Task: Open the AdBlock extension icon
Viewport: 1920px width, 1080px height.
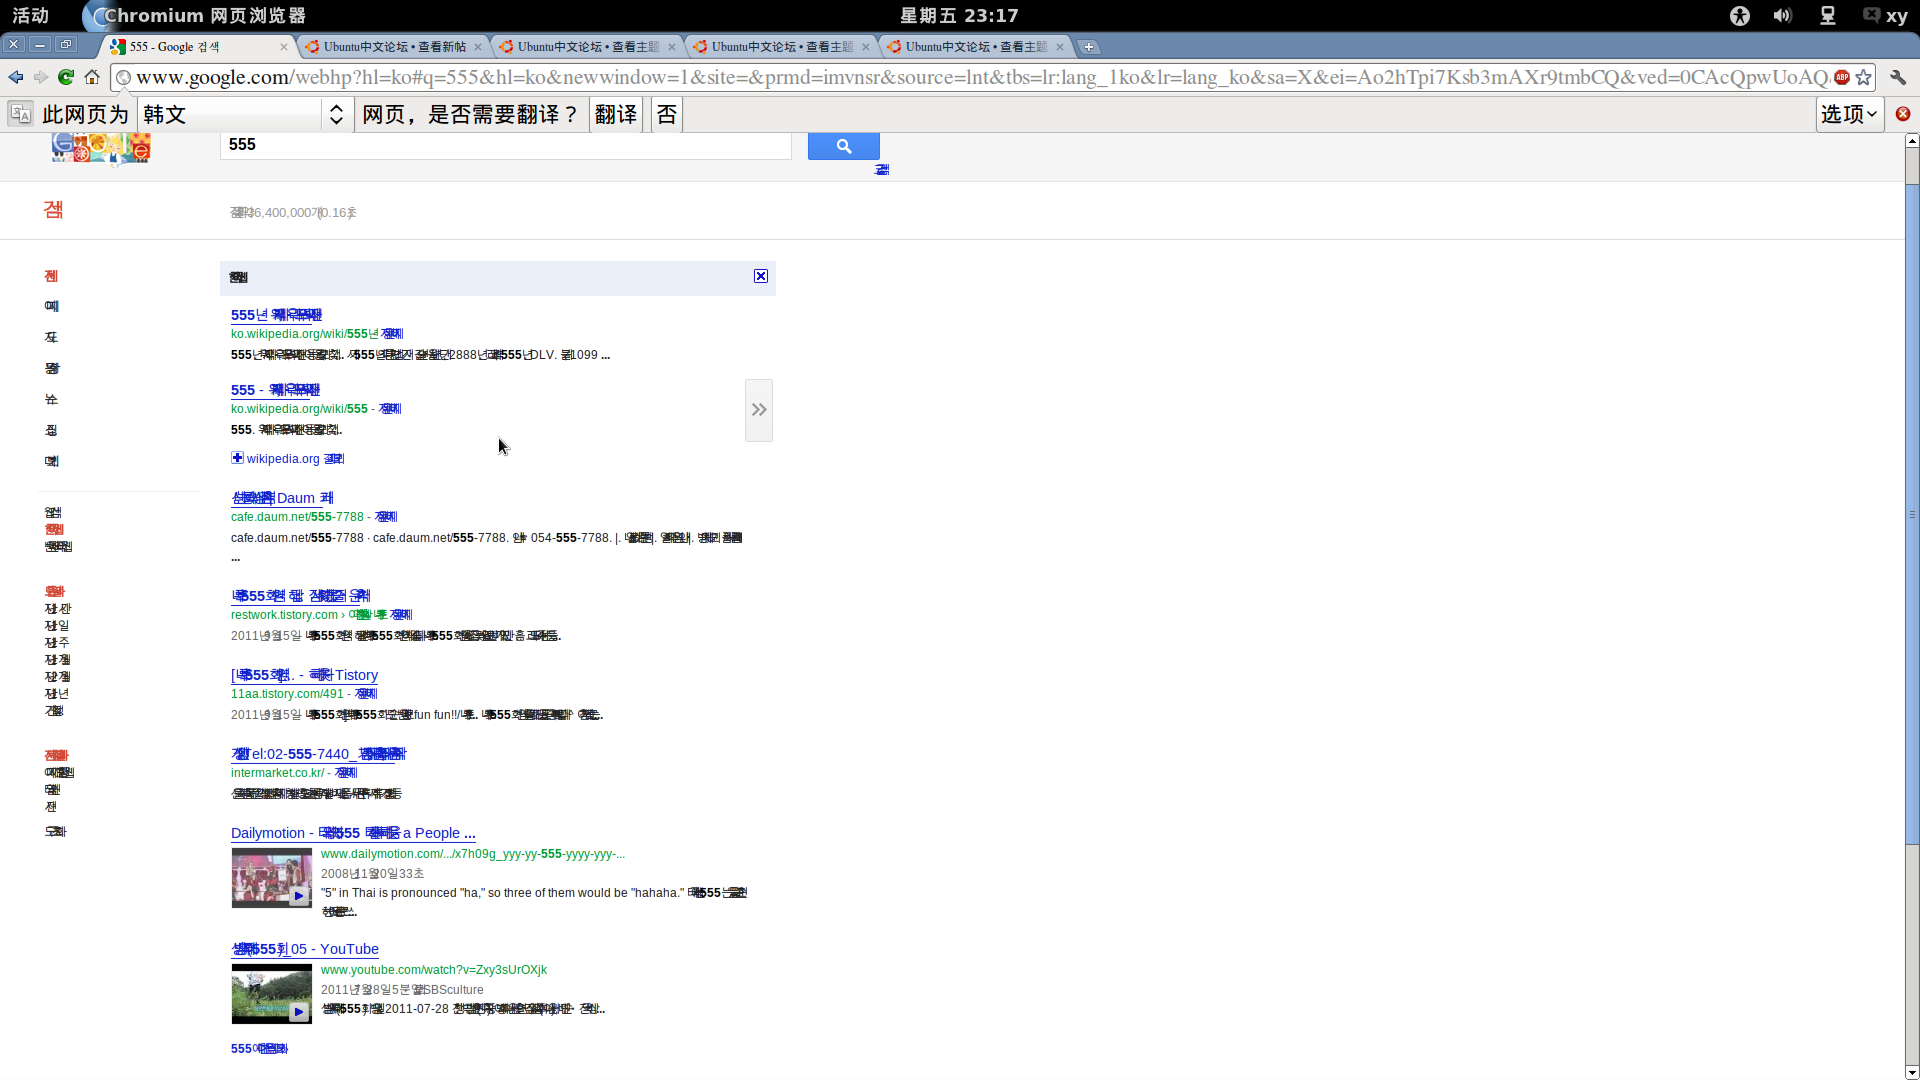Action: click(x=1842, y=77)
